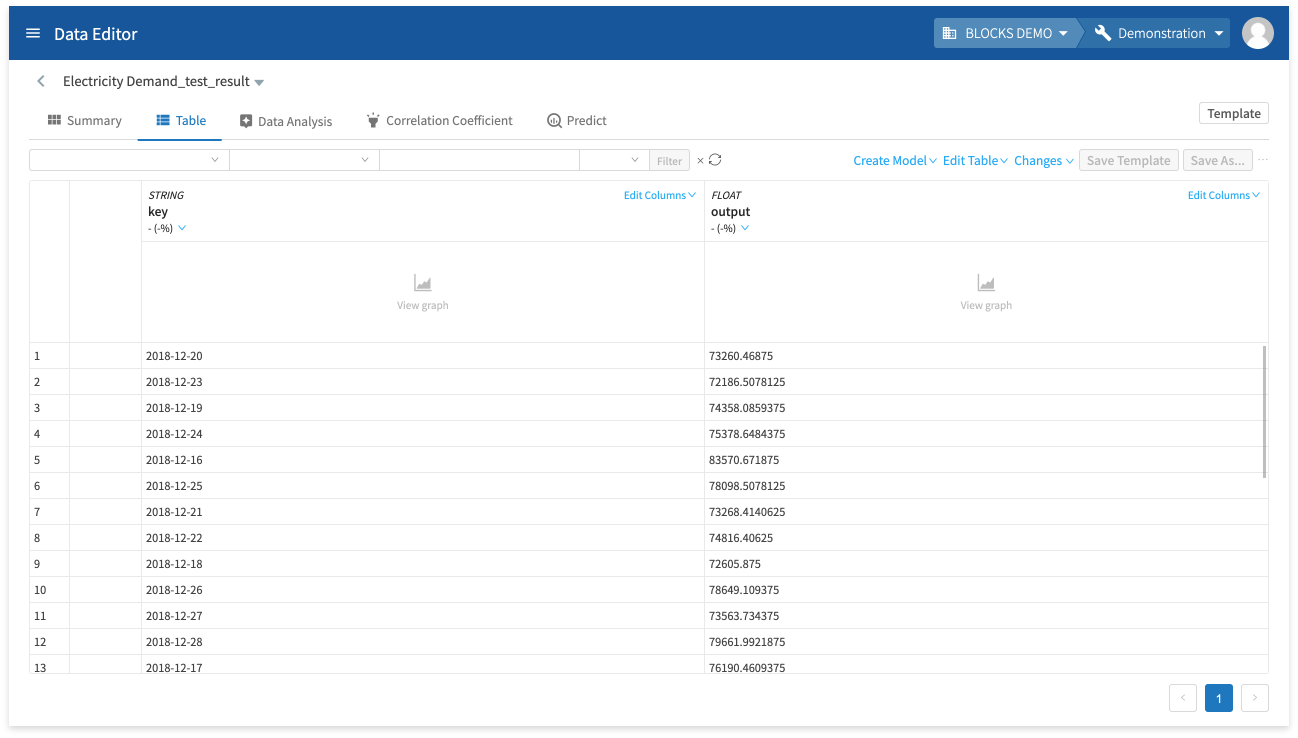Click the Data Editor title
Viewport: 1298px width, 738px height.
pos(96,33)
